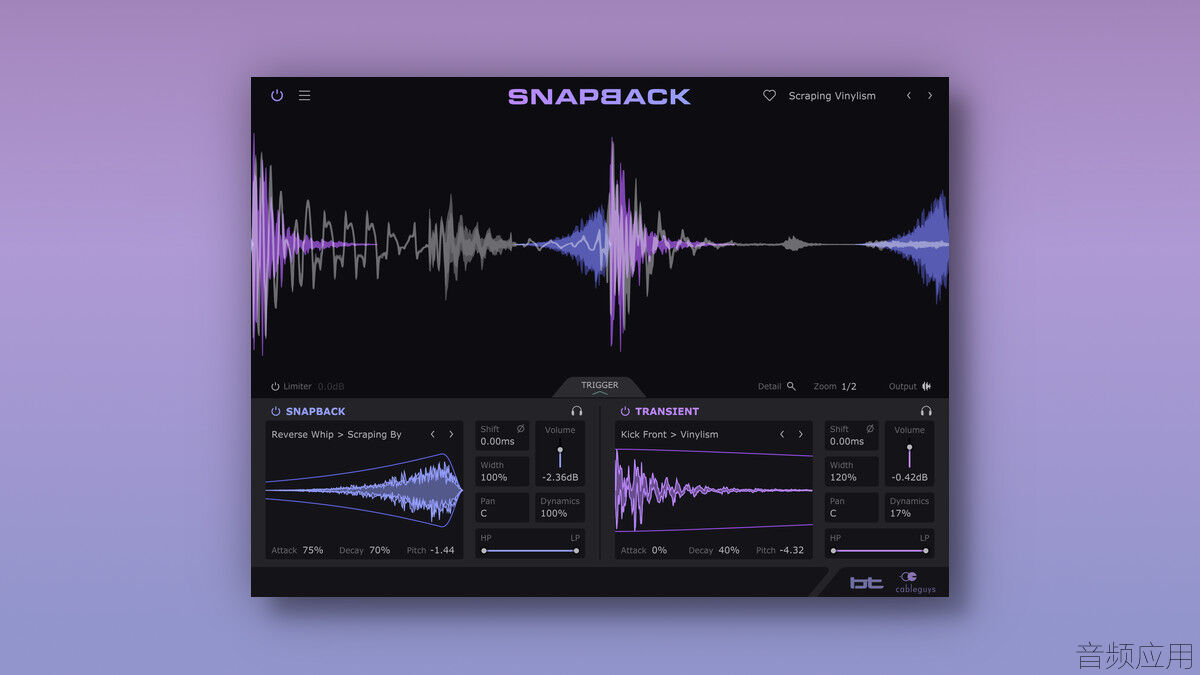Change the Zoom 1/2 value

tap(849, 386)
